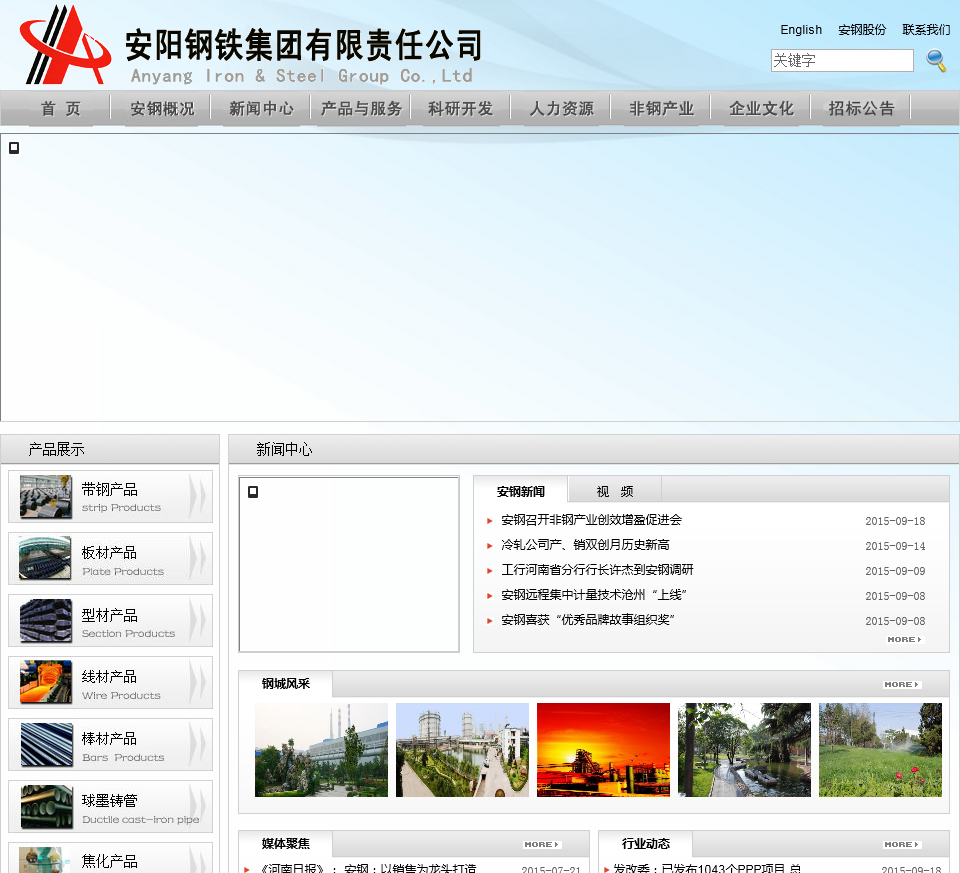Screen dimensions: 960x873
Task: Open the red sunset steelworks photo
Action: (x=603, y=750)
